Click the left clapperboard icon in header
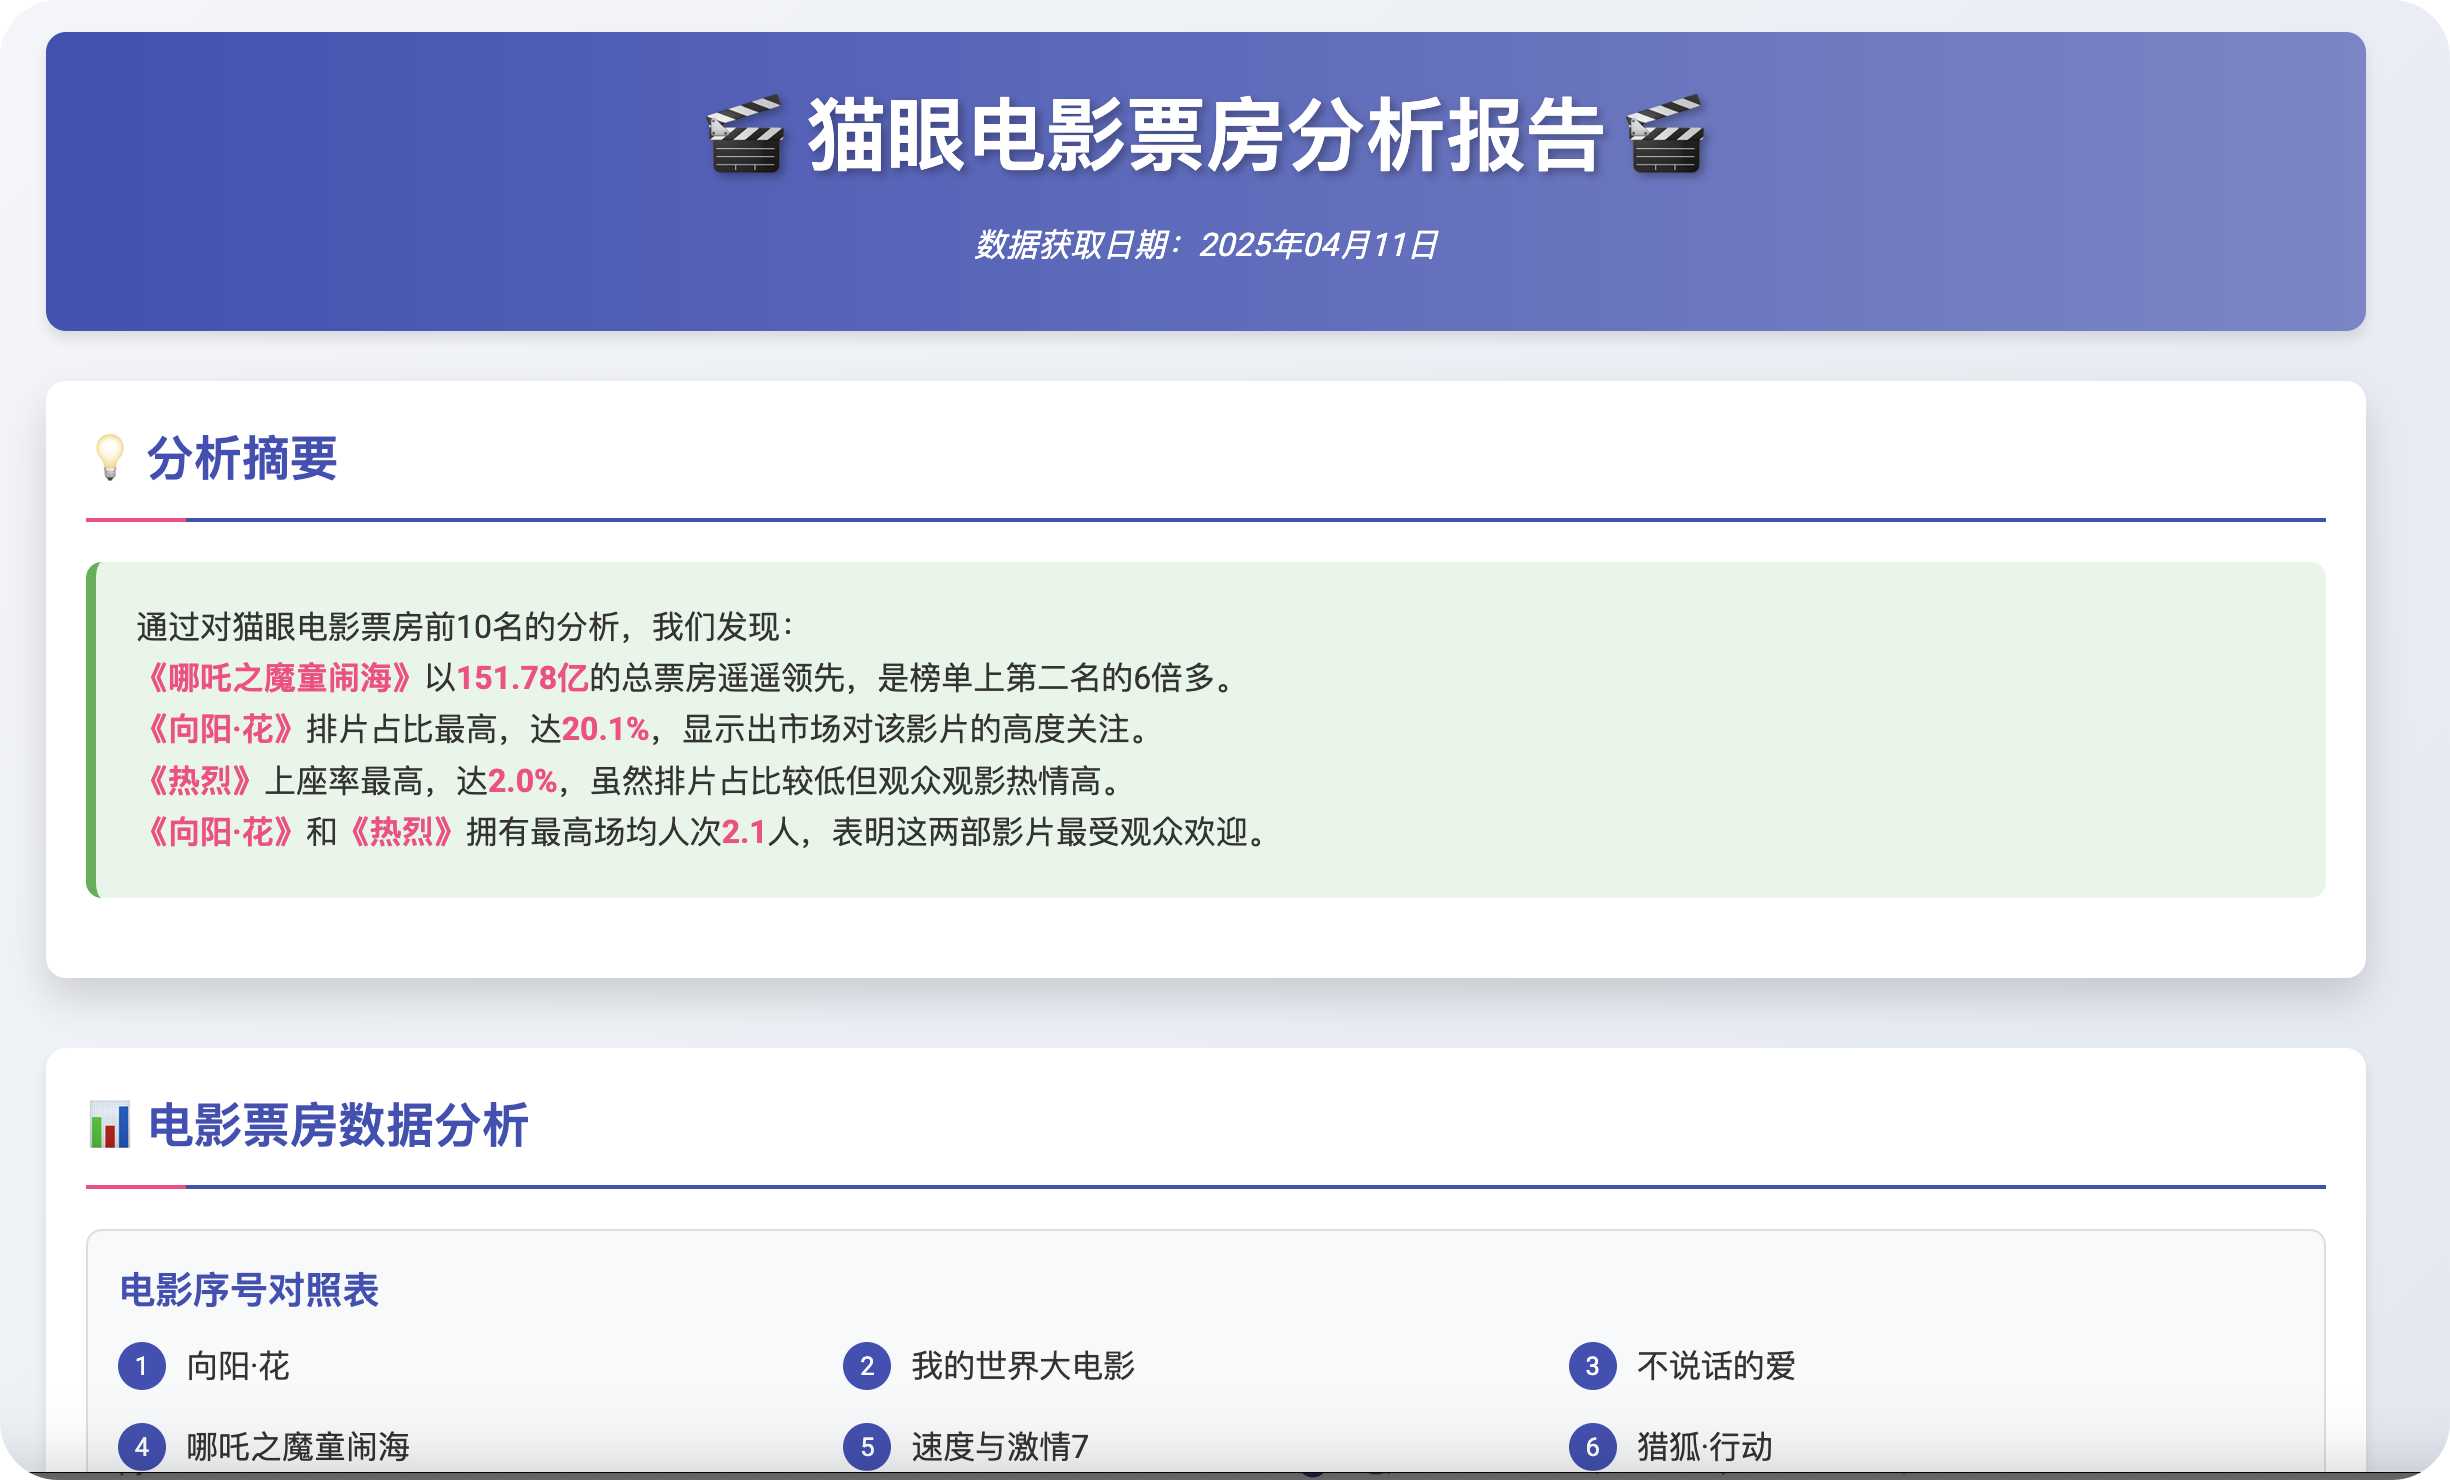This screenshot has height=1480, width=2450. (x=745, y=135)
